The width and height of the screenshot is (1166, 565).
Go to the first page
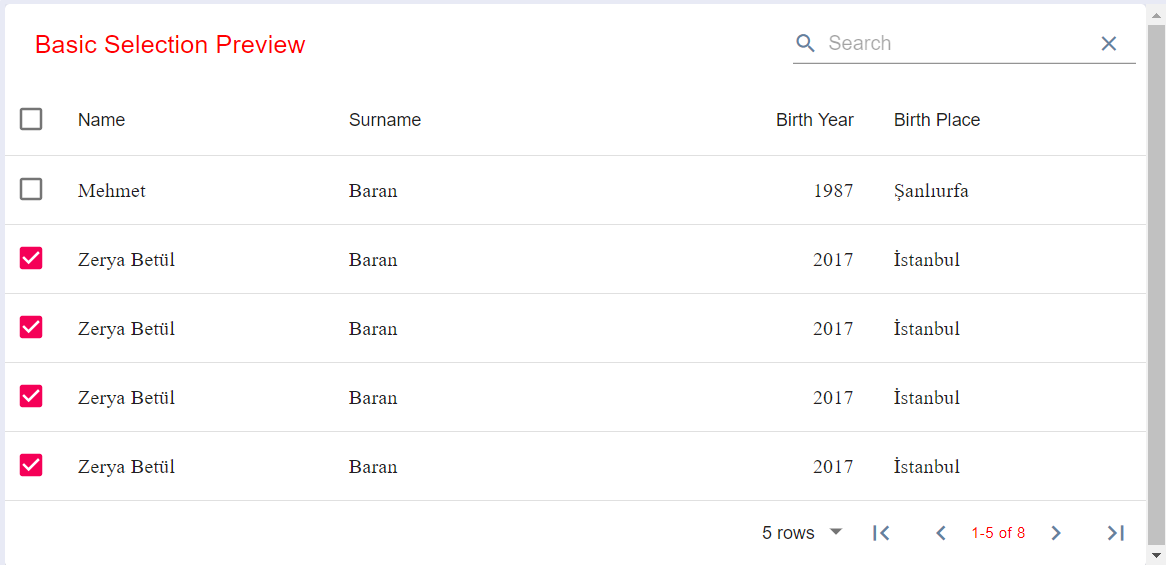click(x=881, y=533)
